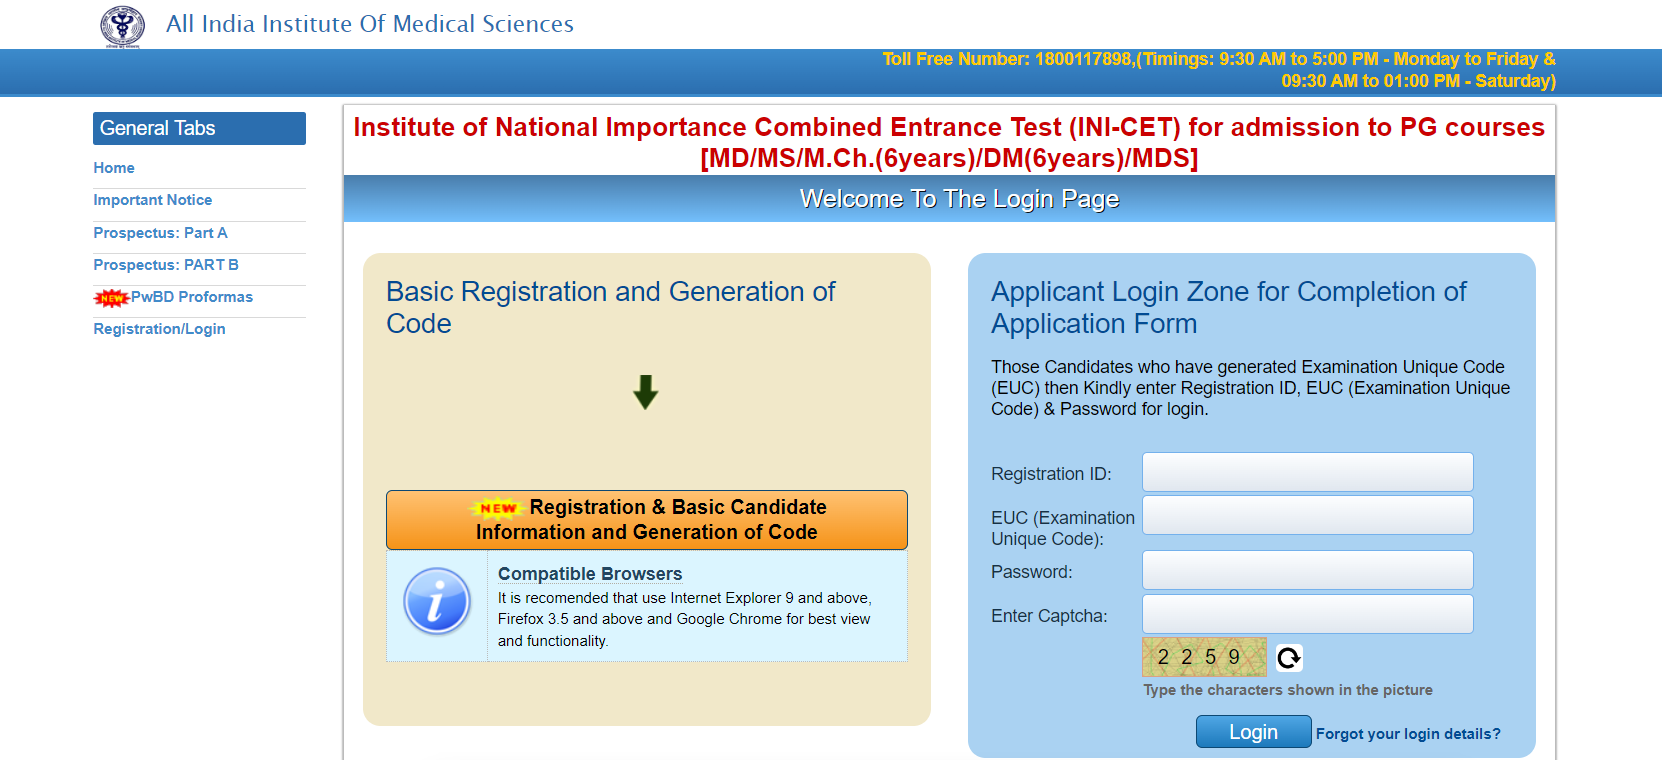The width and height of the screenshot is (1662, 760).
Task: Click the Toll Free Number text
Action: point(1219,70)
